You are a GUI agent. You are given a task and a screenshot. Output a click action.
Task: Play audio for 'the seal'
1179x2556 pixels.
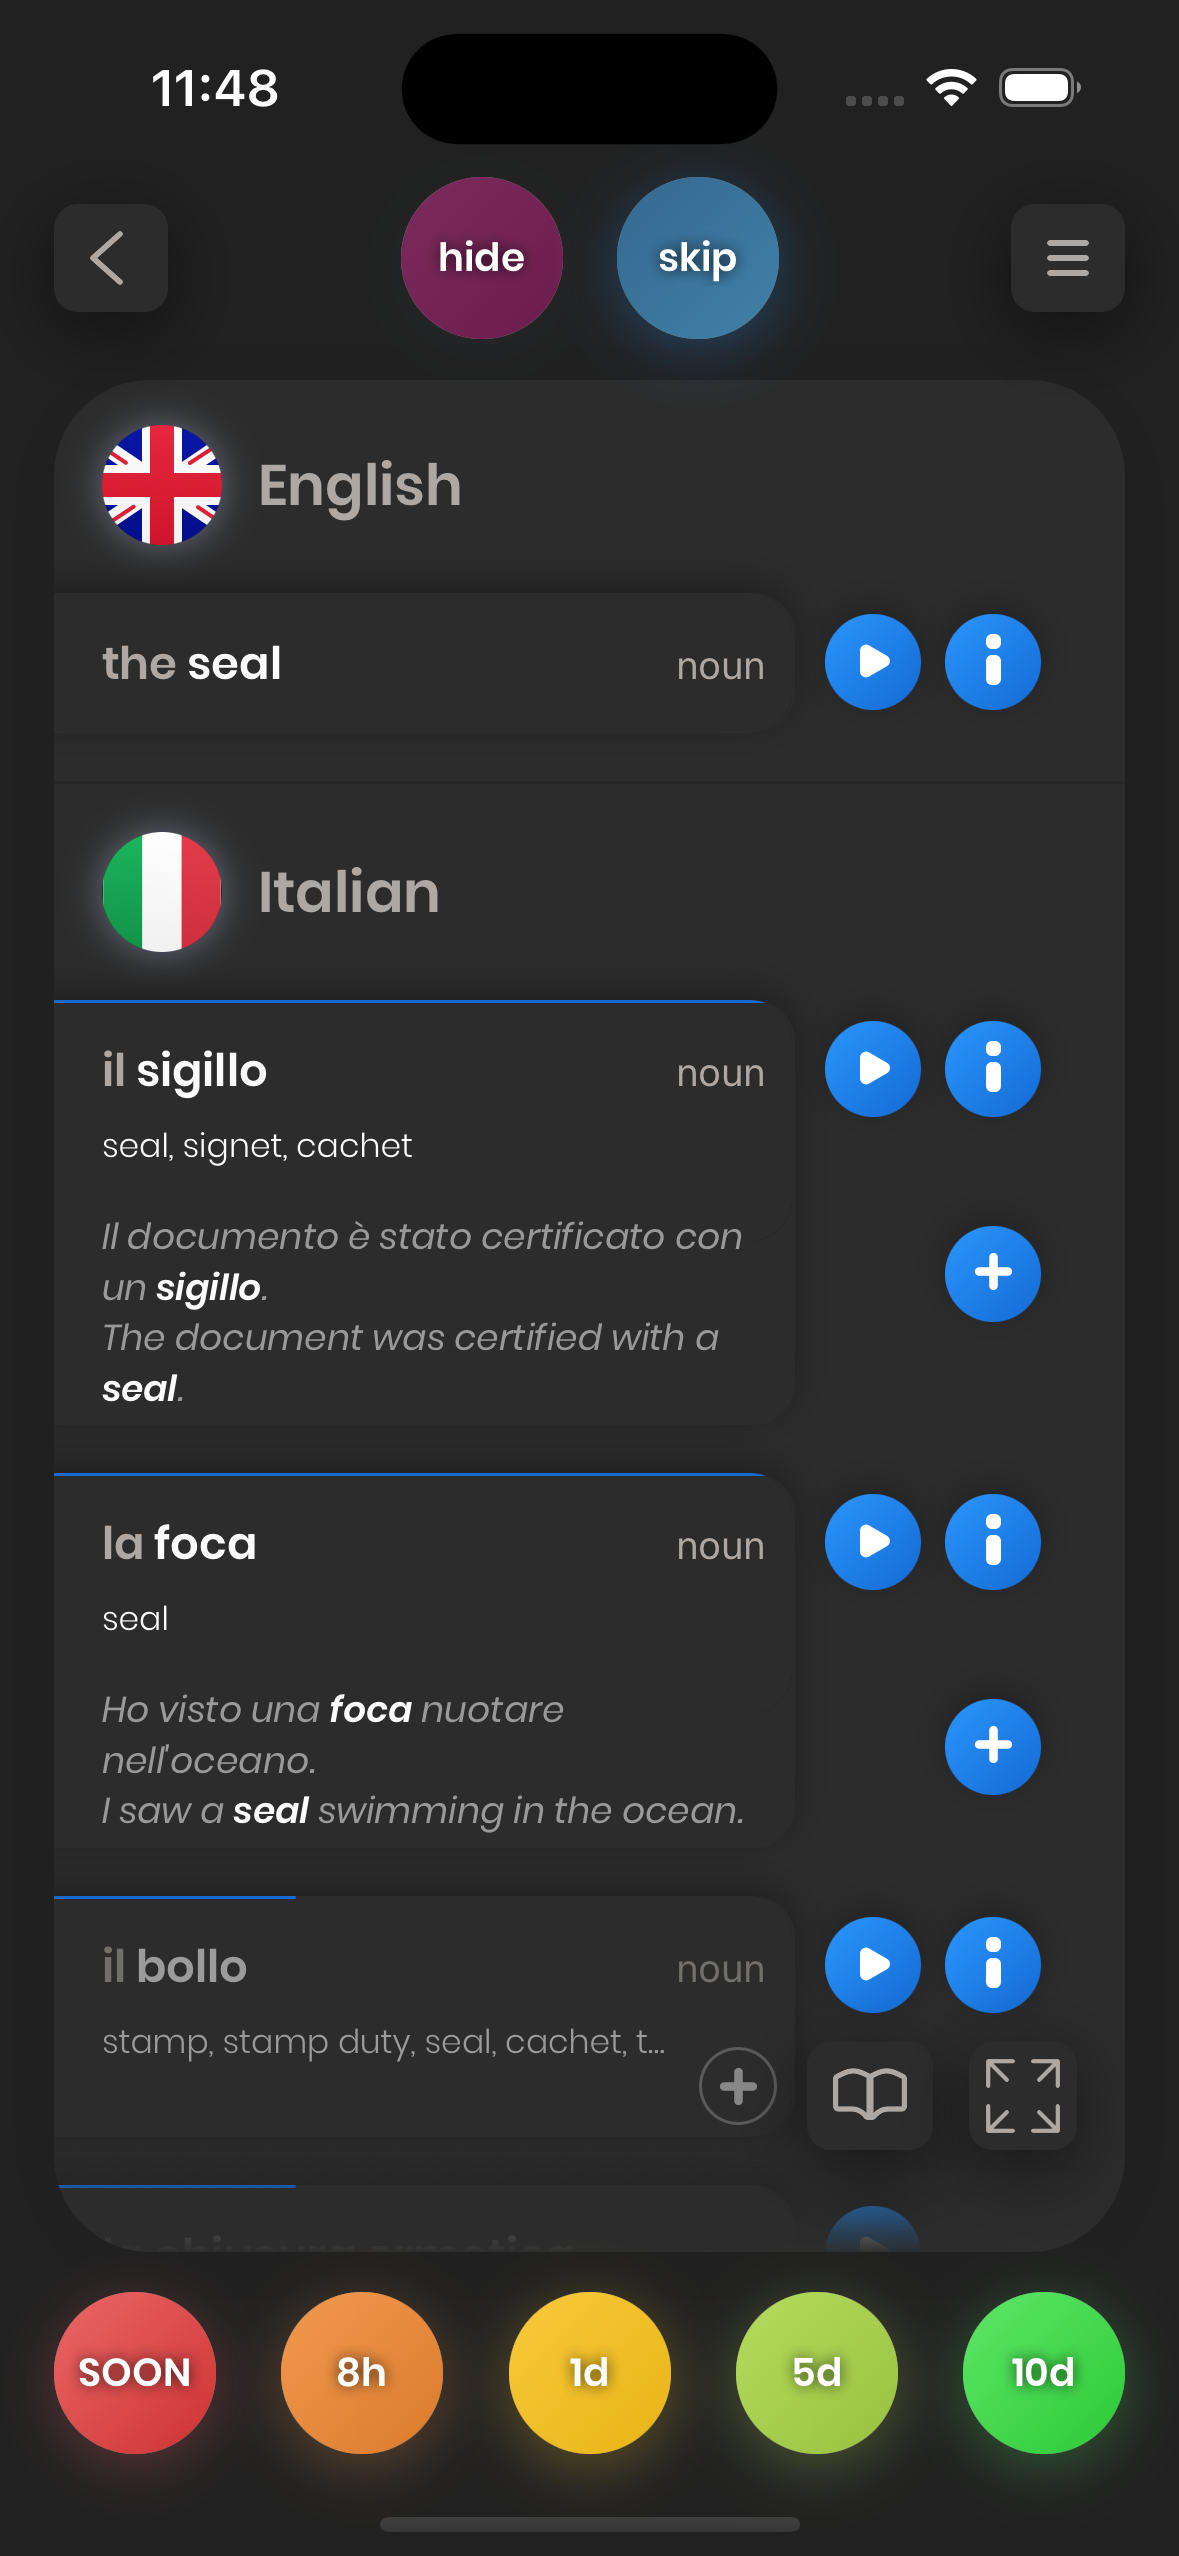pos(872,662)
